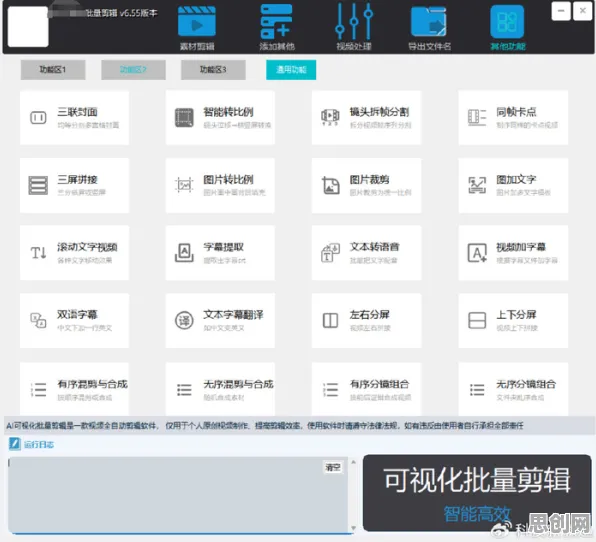This screenshot has height=542, width=596.
Task: Open the 滚动文字视频 title text
Action: tap(87, 247)
